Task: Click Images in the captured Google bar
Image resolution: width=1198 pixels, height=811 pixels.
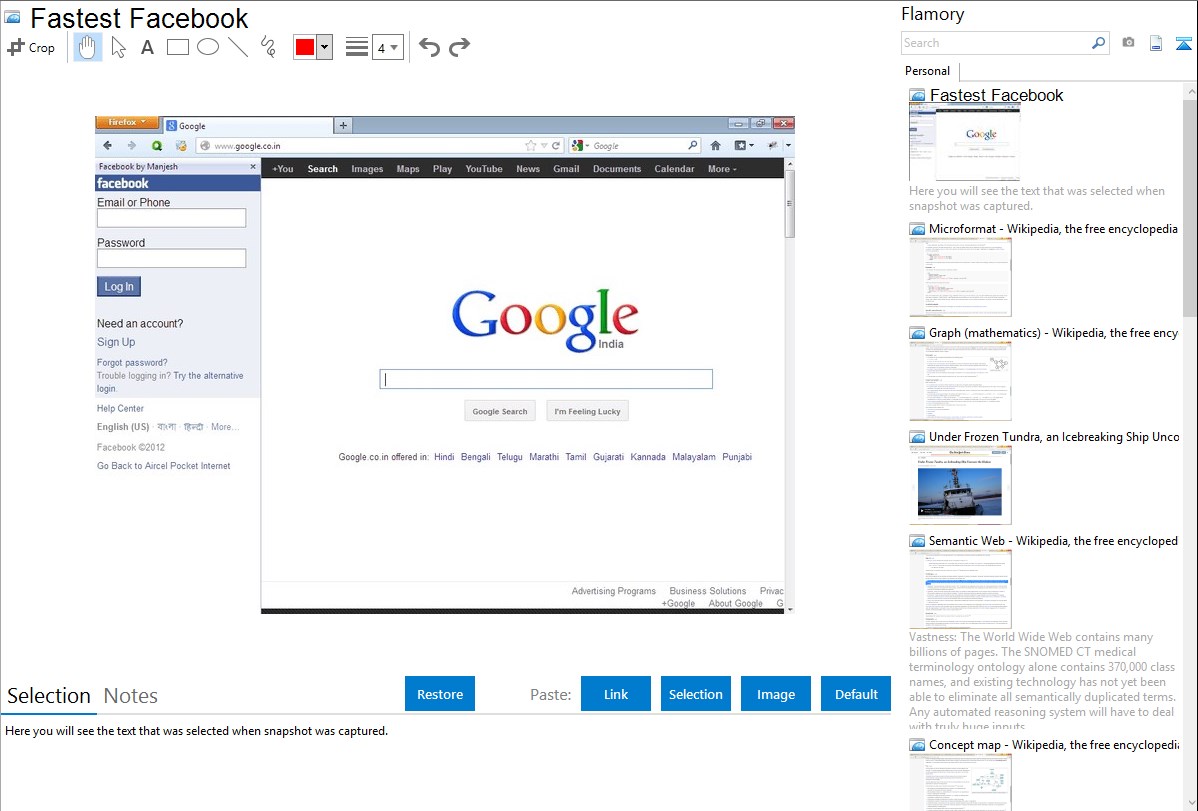Action: [x=367, y=169]
